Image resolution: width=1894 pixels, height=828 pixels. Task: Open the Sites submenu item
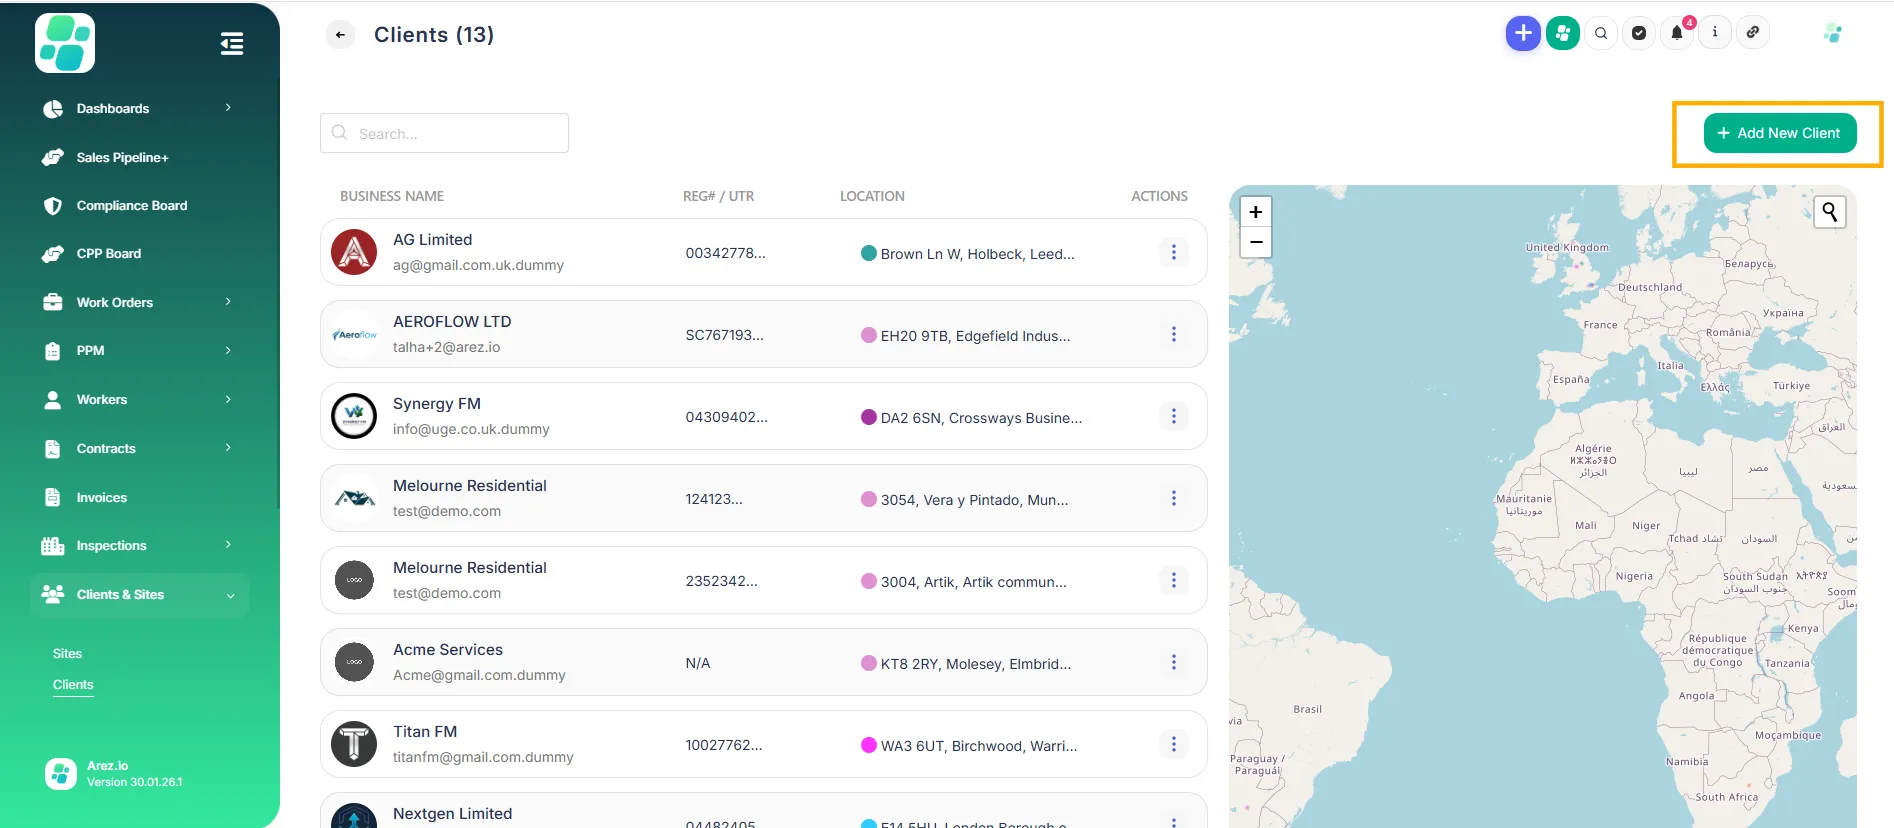pyautogui.click(x=67, y=653)
